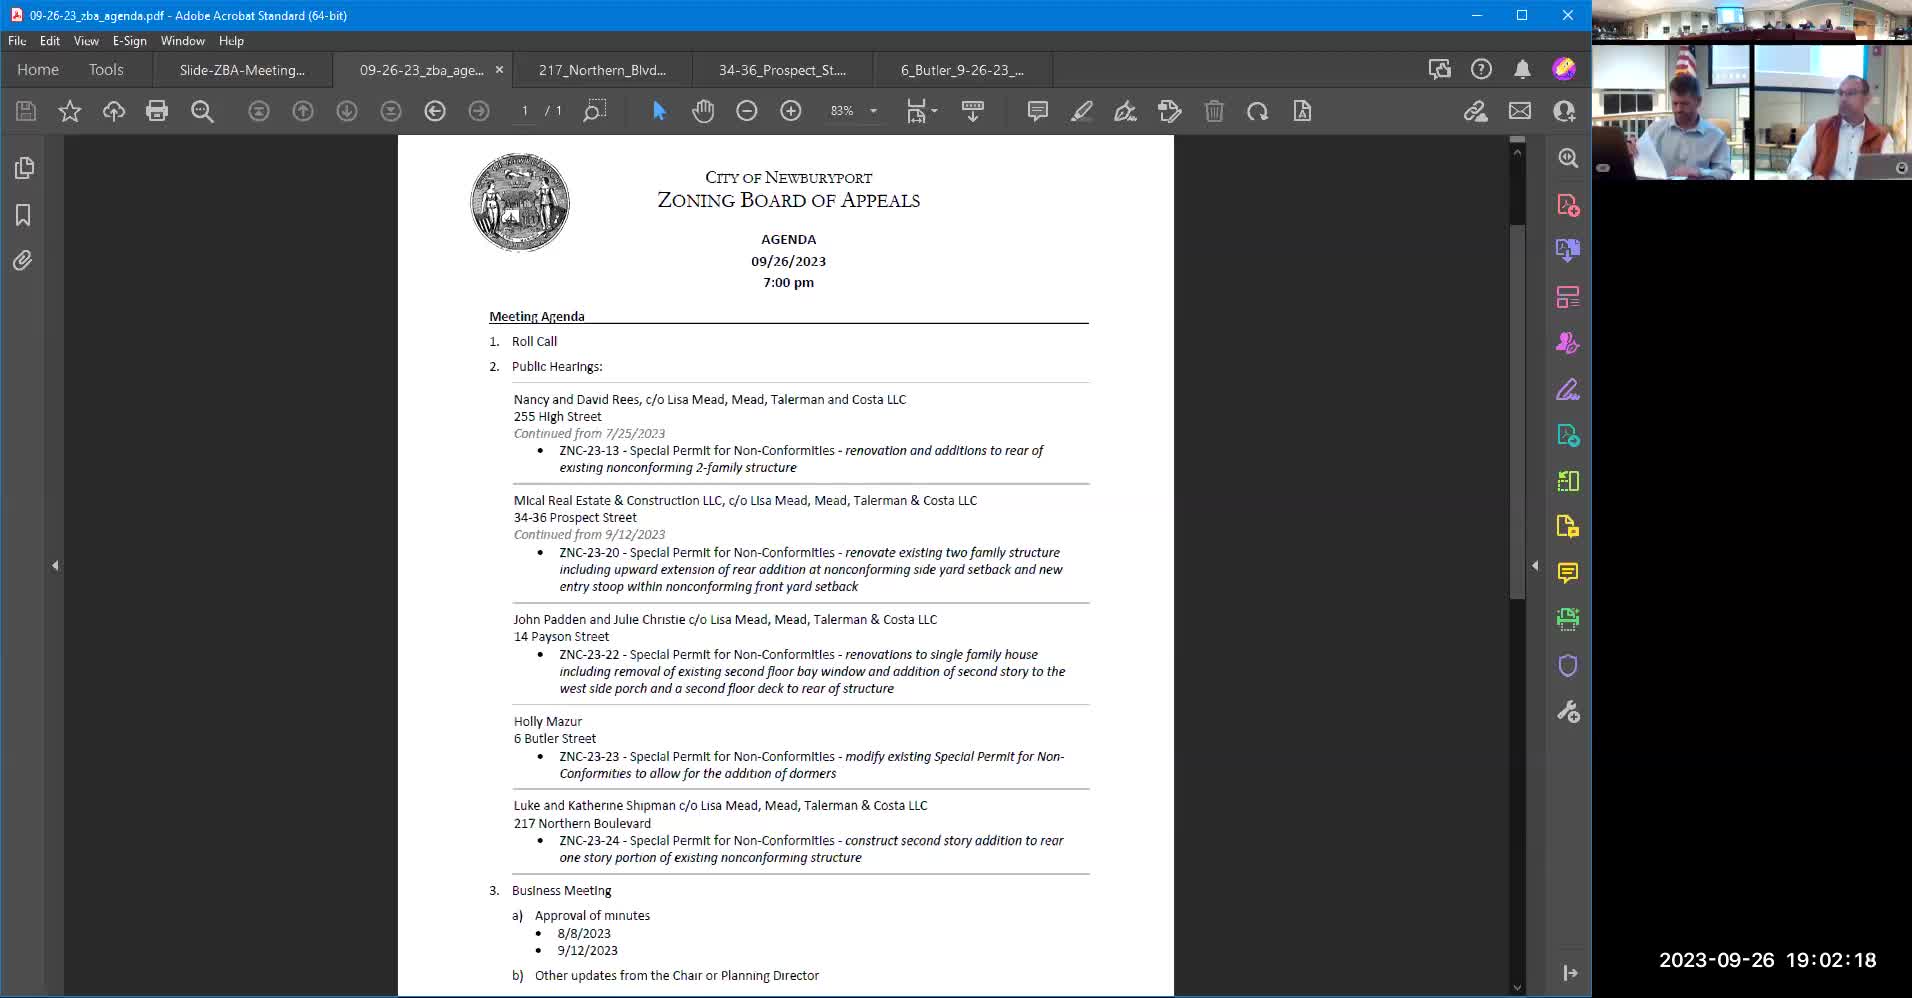View notifications bell
Image resolution: width=1912 pixels, height=998 pixels.
1522,69
